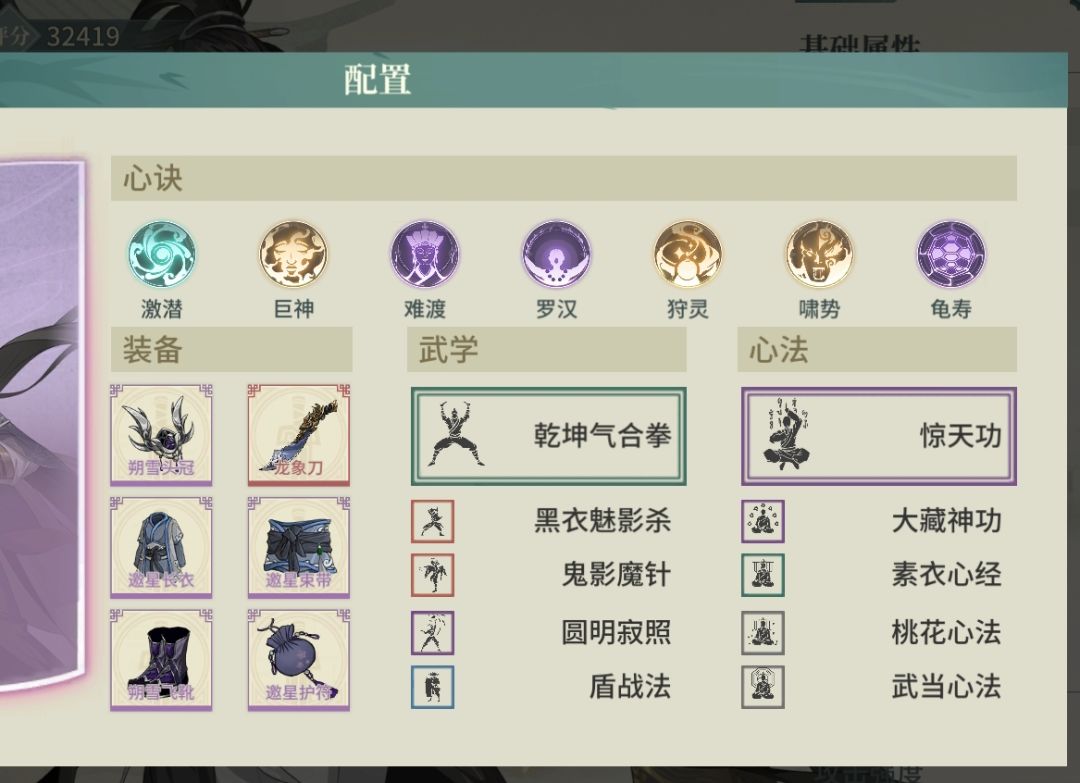1080x783 pixels.
Task: Click the 鬼影魔针 martial art entry
Action: [541, 575]
